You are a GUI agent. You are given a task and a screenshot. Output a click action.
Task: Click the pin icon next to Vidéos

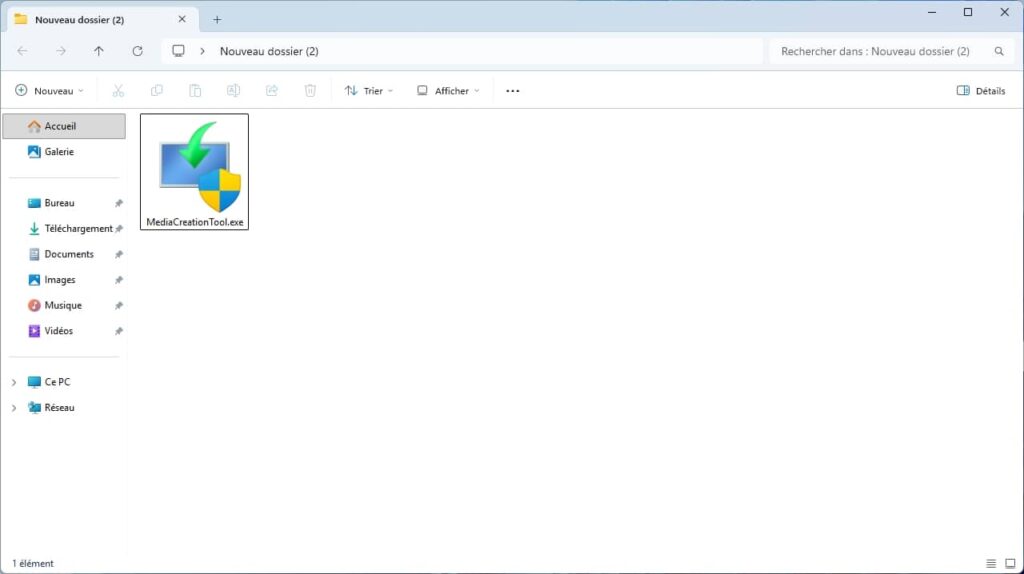119,331
